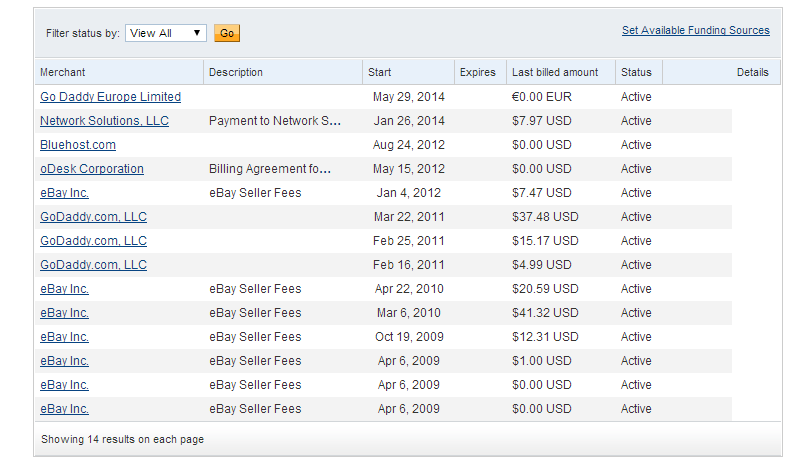
Task: Select eBay Inc. from Mar 6, 2010
Action: [x=64, y=313]
